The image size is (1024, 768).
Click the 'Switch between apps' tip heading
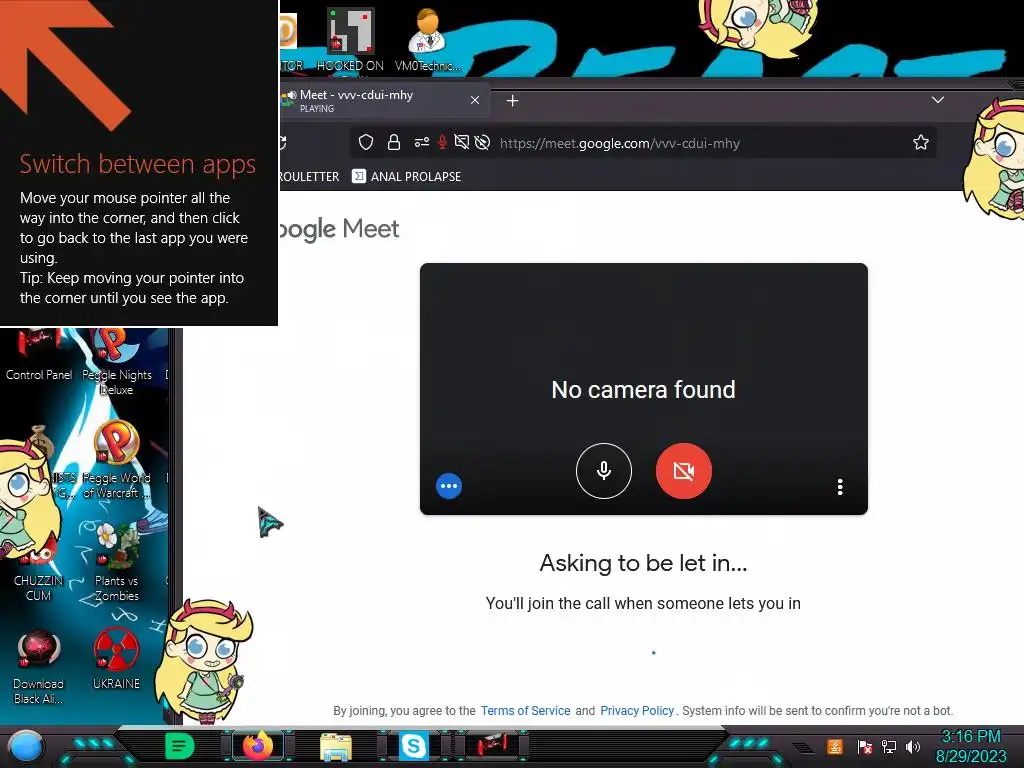click(138, 164)
